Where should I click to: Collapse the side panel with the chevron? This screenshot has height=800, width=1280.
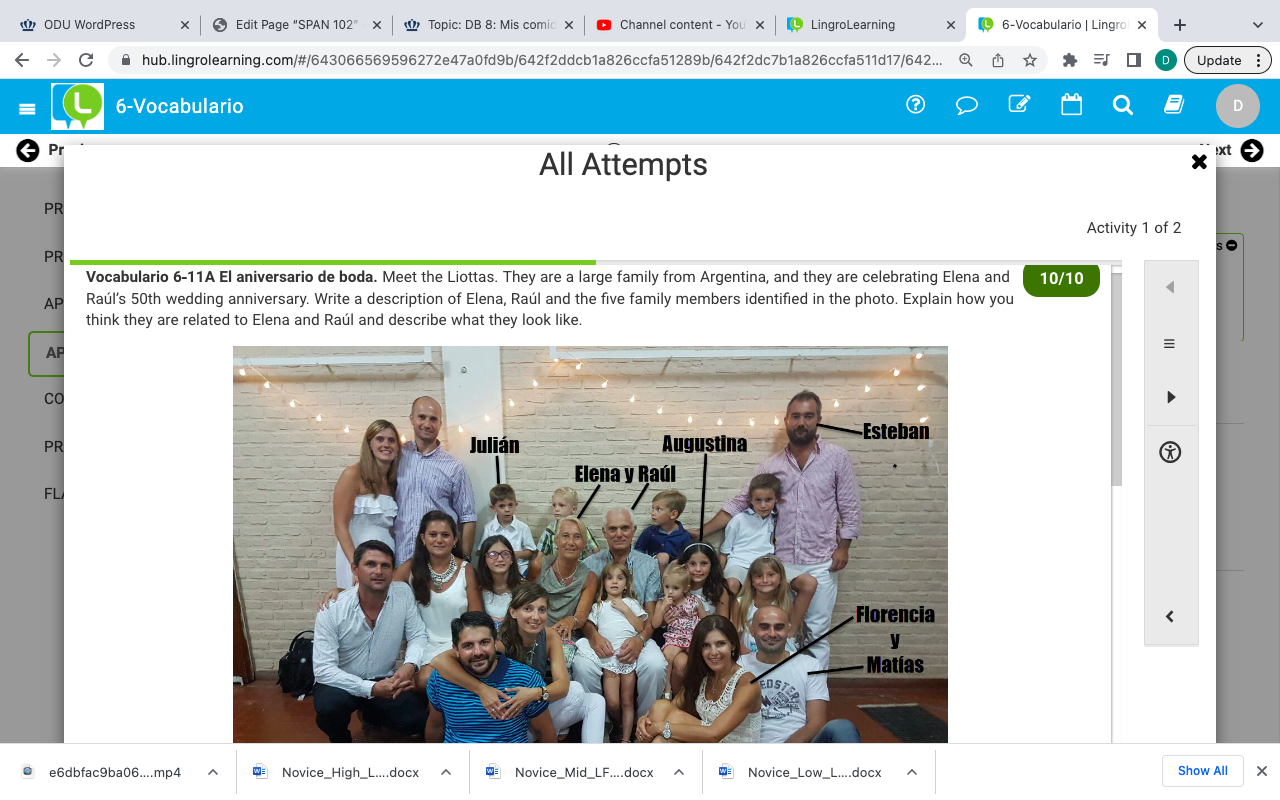pos(1170,617)
